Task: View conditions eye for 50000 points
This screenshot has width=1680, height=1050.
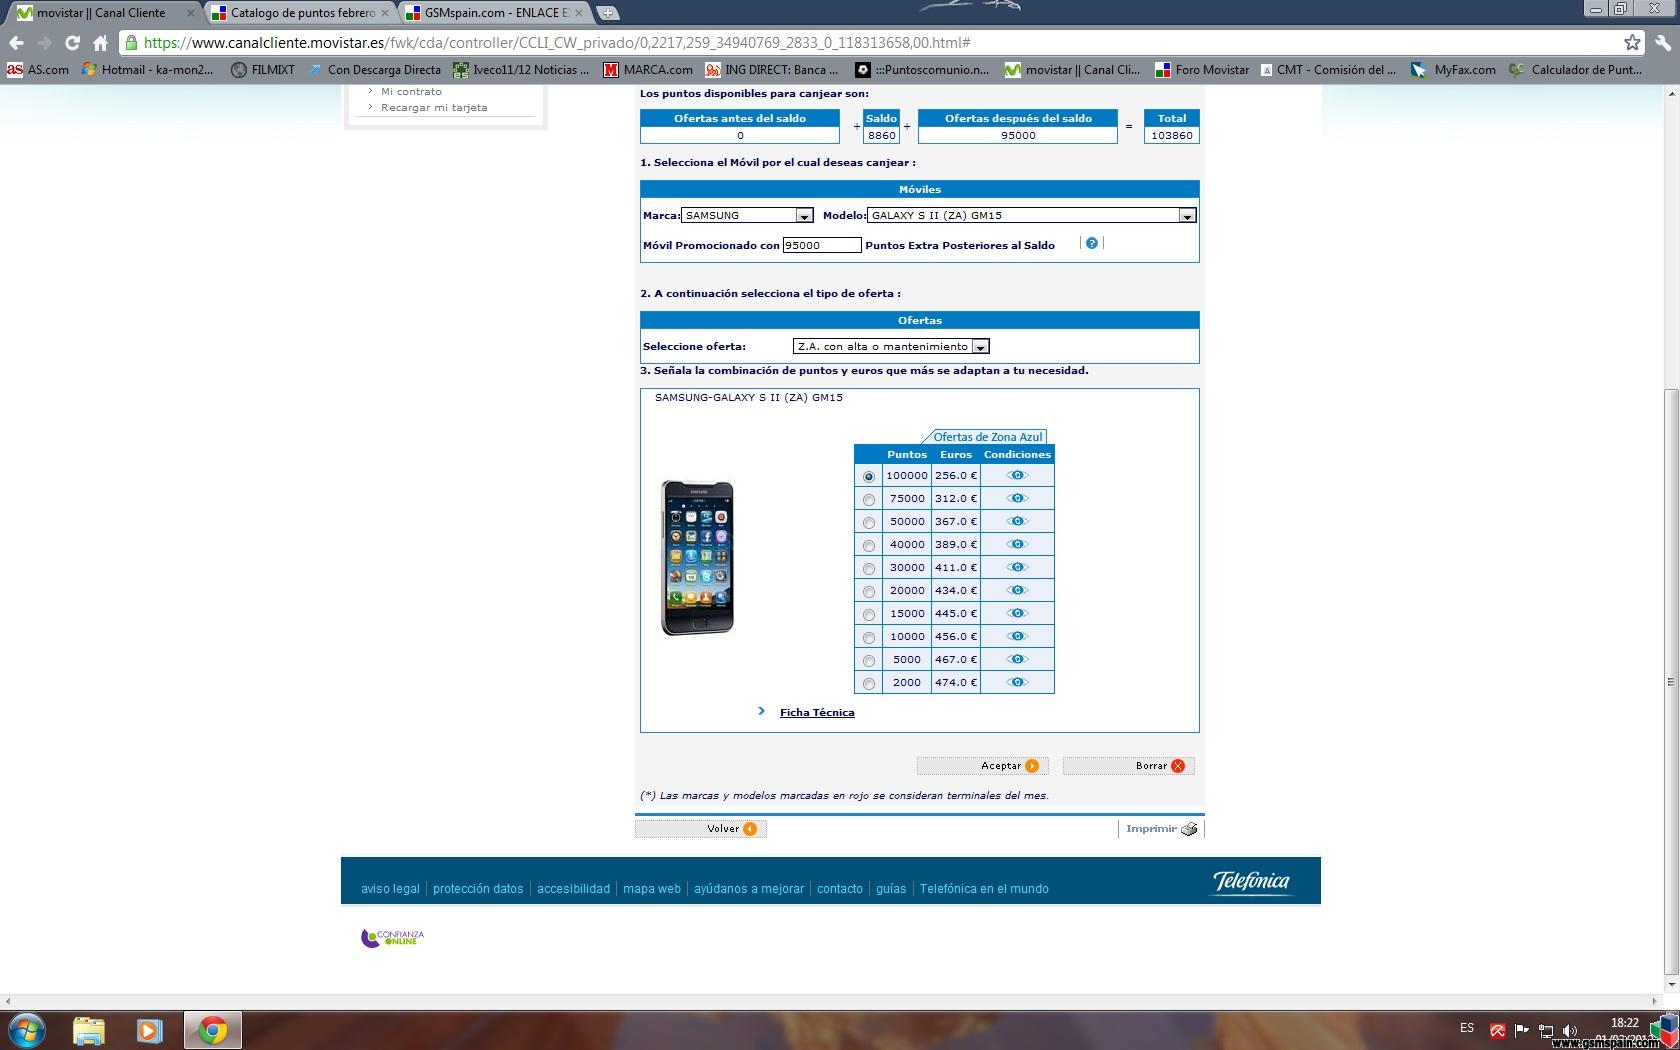Action: (x=1017, y=522)
